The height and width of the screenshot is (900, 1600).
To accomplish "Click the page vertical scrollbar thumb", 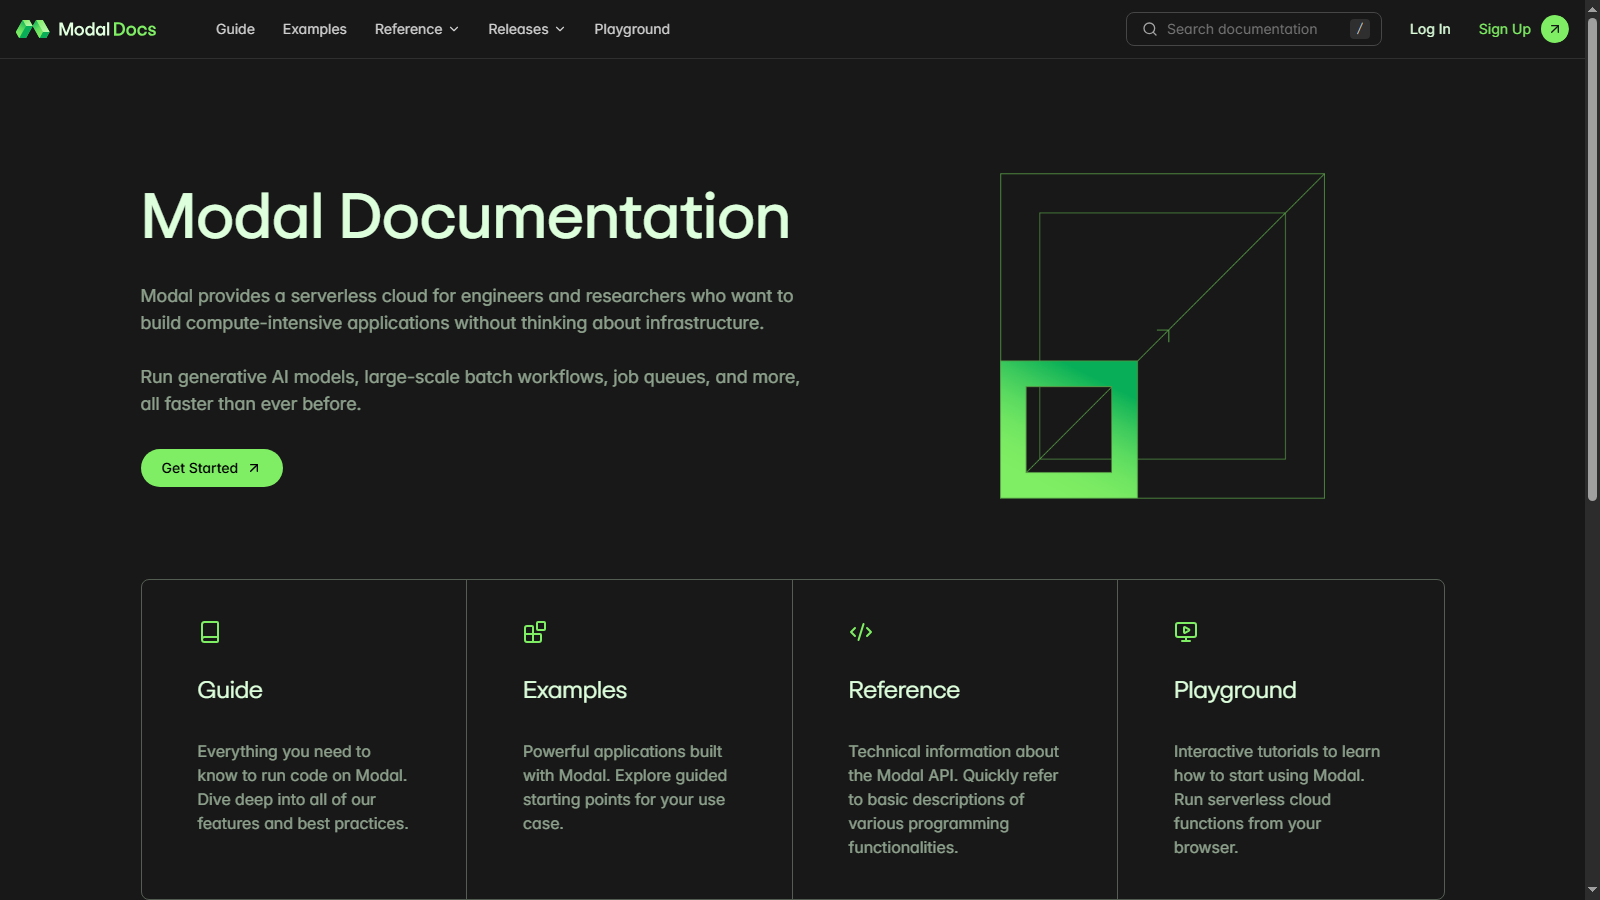I will tap(1592, 257).
